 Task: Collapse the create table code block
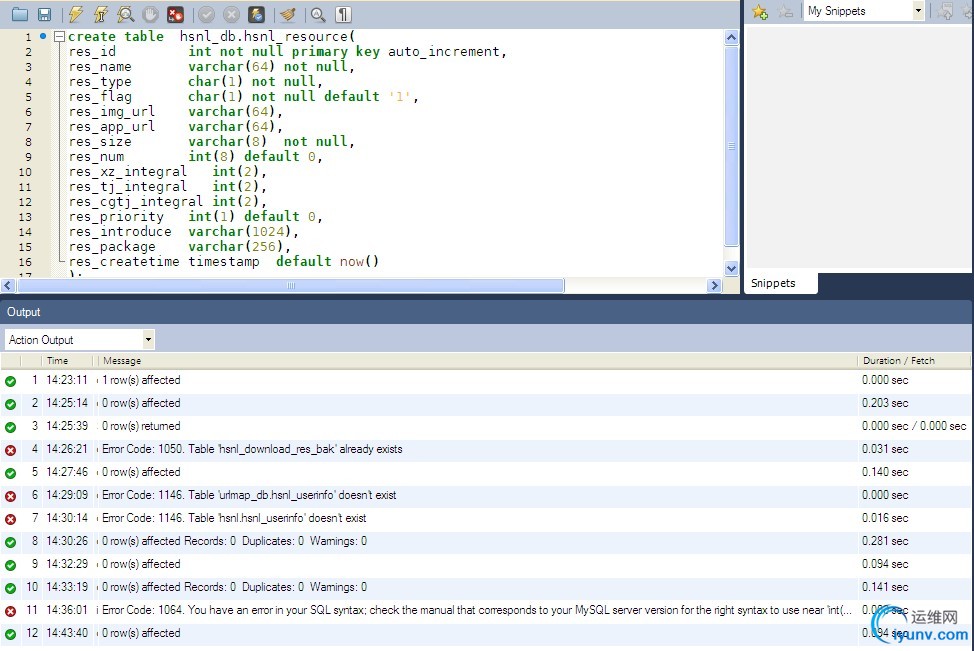pyautogui.click(x=60, y=37)
